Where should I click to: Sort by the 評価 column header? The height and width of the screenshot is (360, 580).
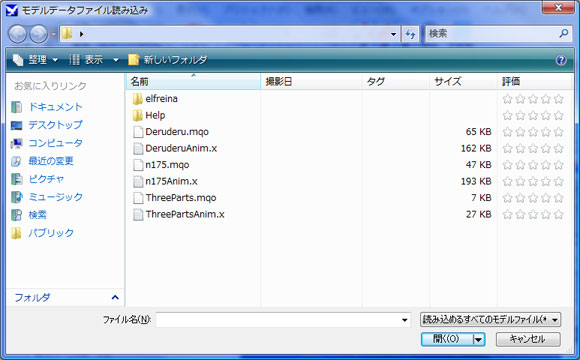535,81
